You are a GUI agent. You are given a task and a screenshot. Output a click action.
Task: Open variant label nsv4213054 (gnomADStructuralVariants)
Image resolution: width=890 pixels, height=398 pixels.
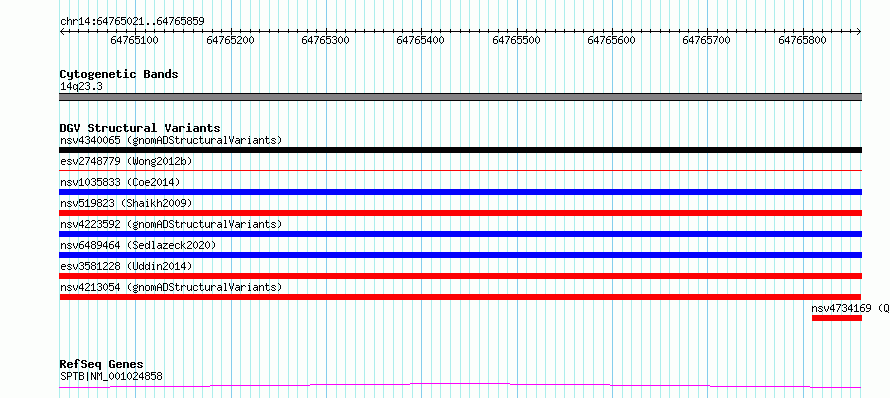(x=171, y=287)
